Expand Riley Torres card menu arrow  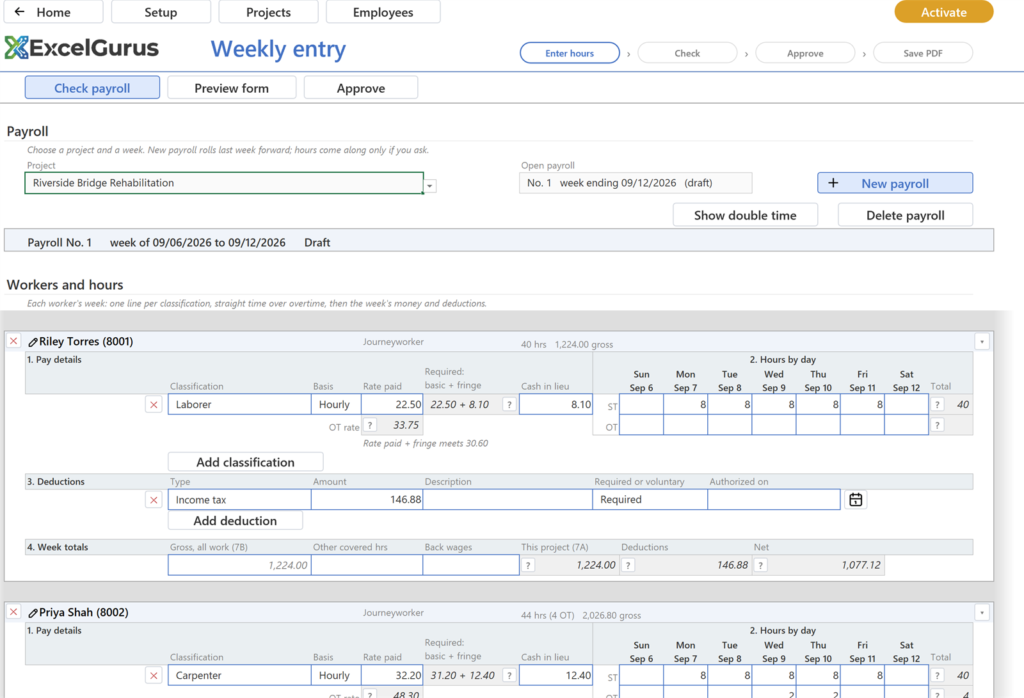pyautogui.click(x=982, y=341)
